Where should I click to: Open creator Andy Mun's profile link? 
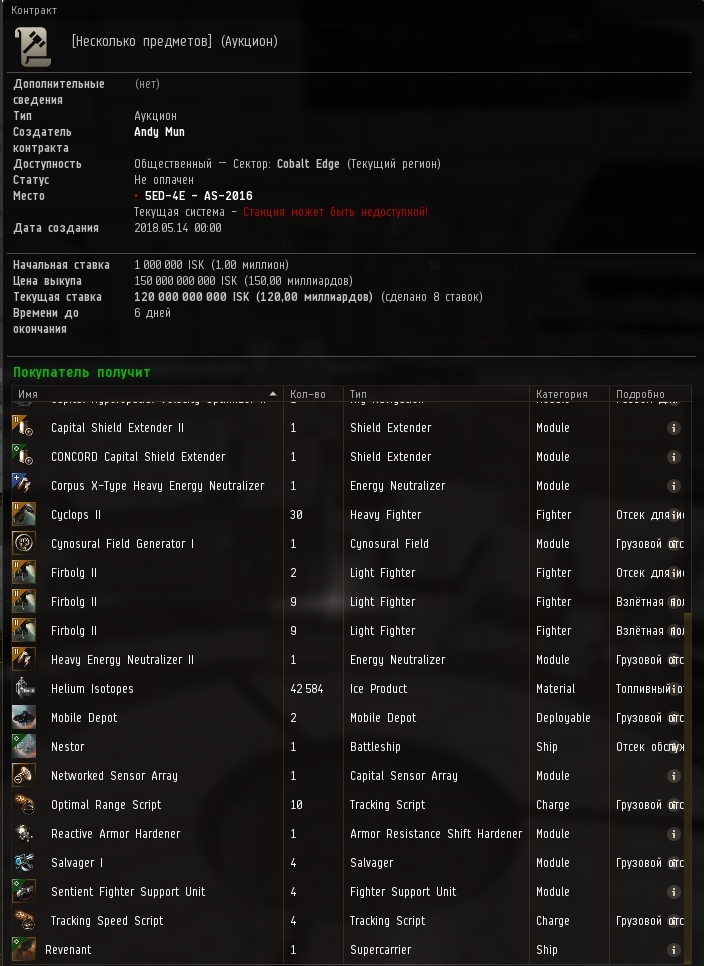(160, 132)
